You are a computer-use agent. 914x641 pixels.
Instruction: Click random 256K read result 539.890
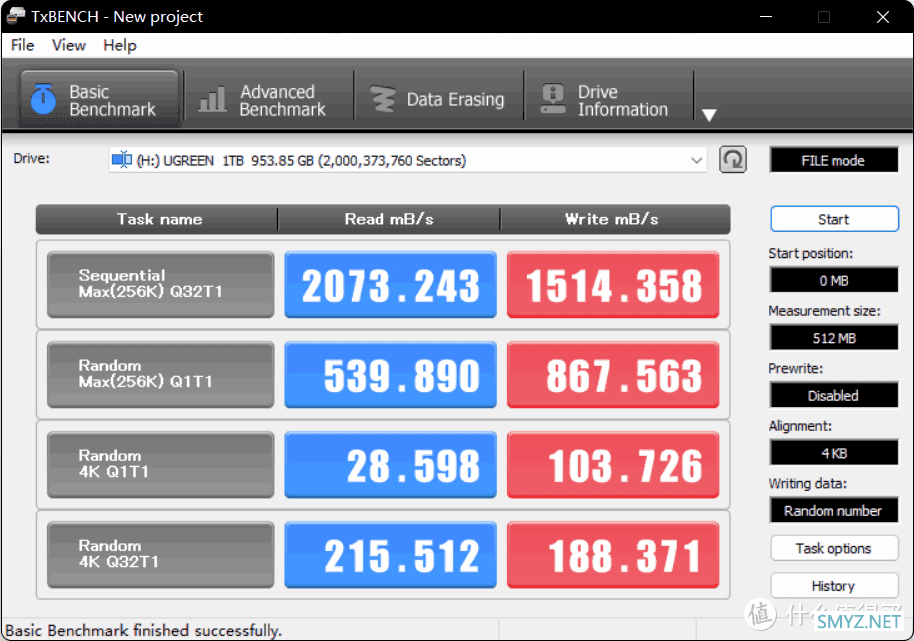391,375
